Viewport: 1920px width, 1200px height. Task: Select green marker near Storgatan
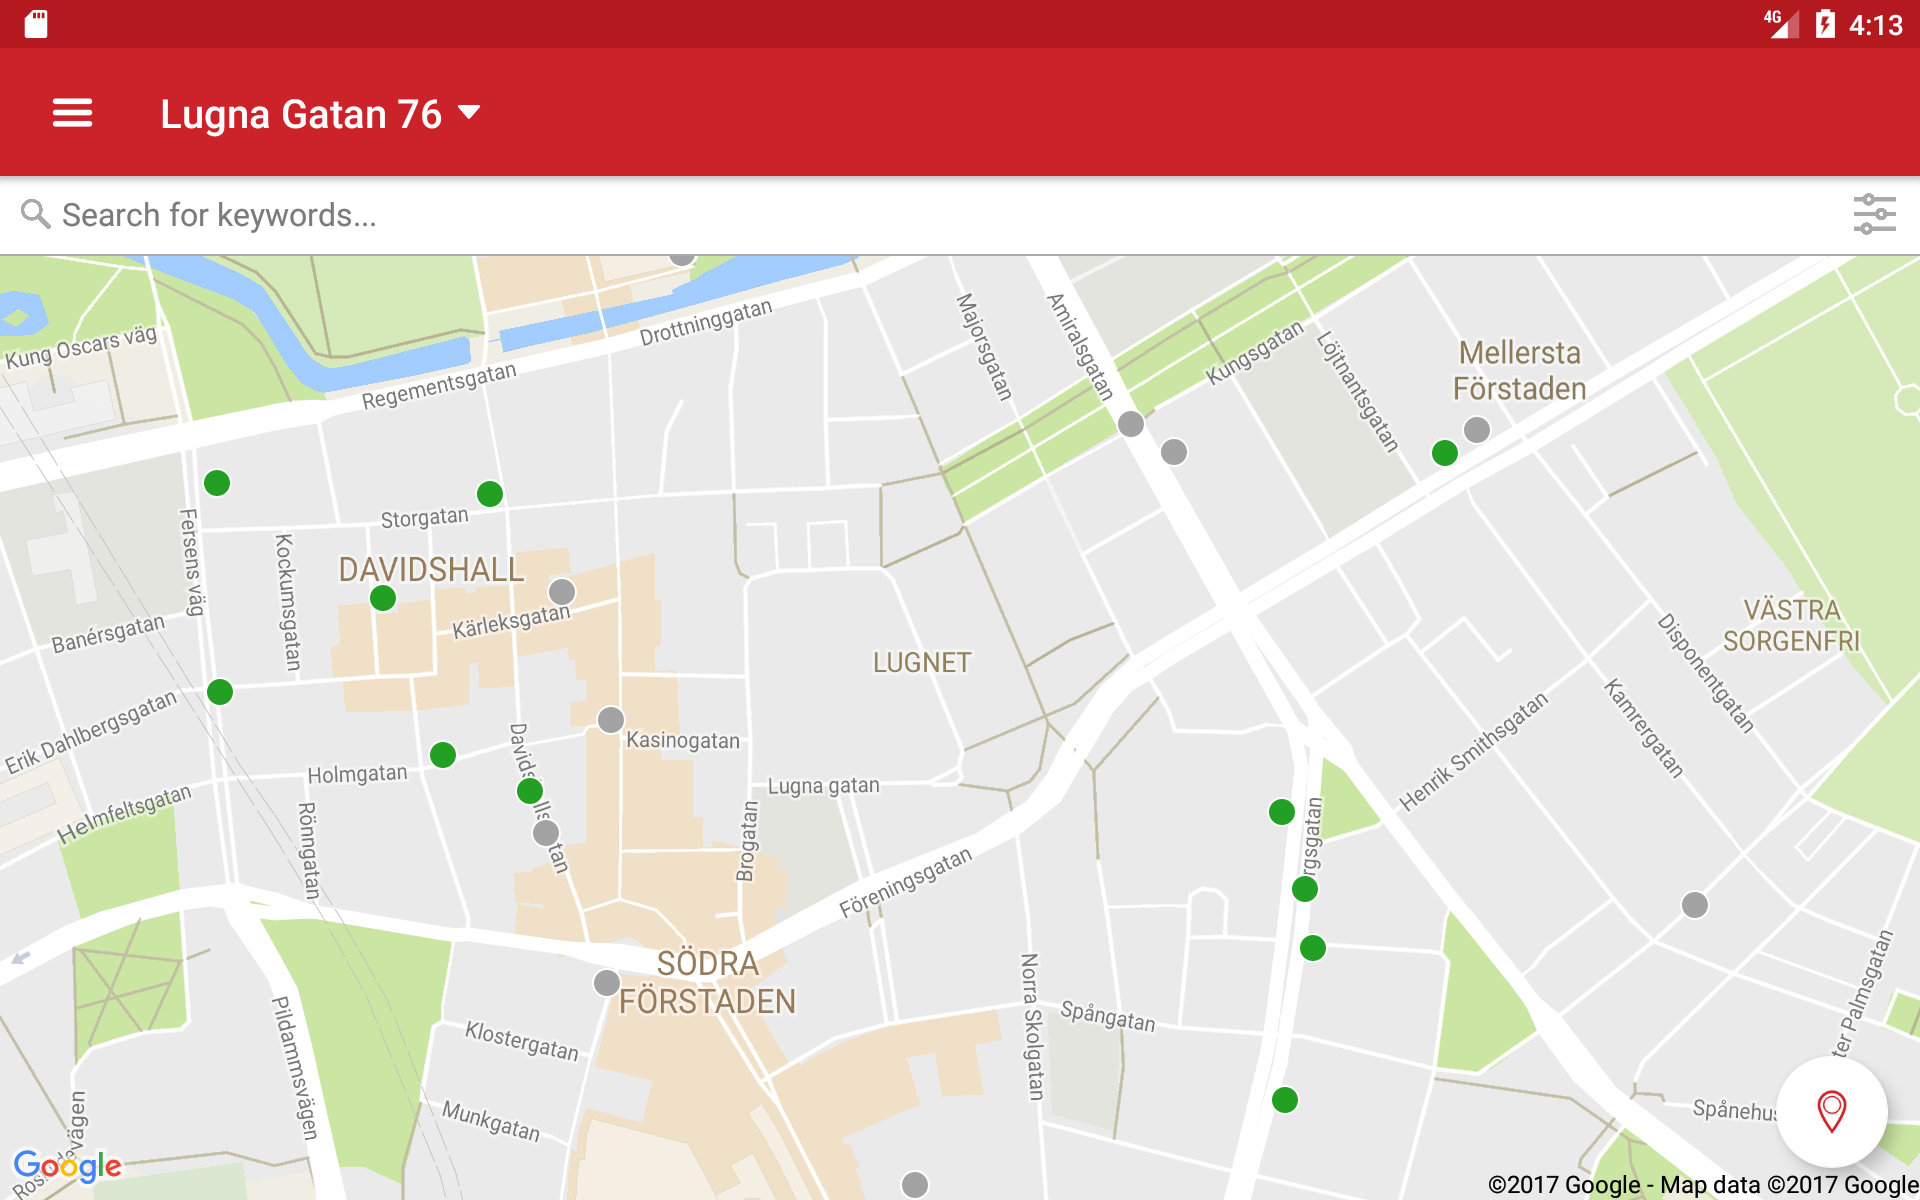point(490,494)
